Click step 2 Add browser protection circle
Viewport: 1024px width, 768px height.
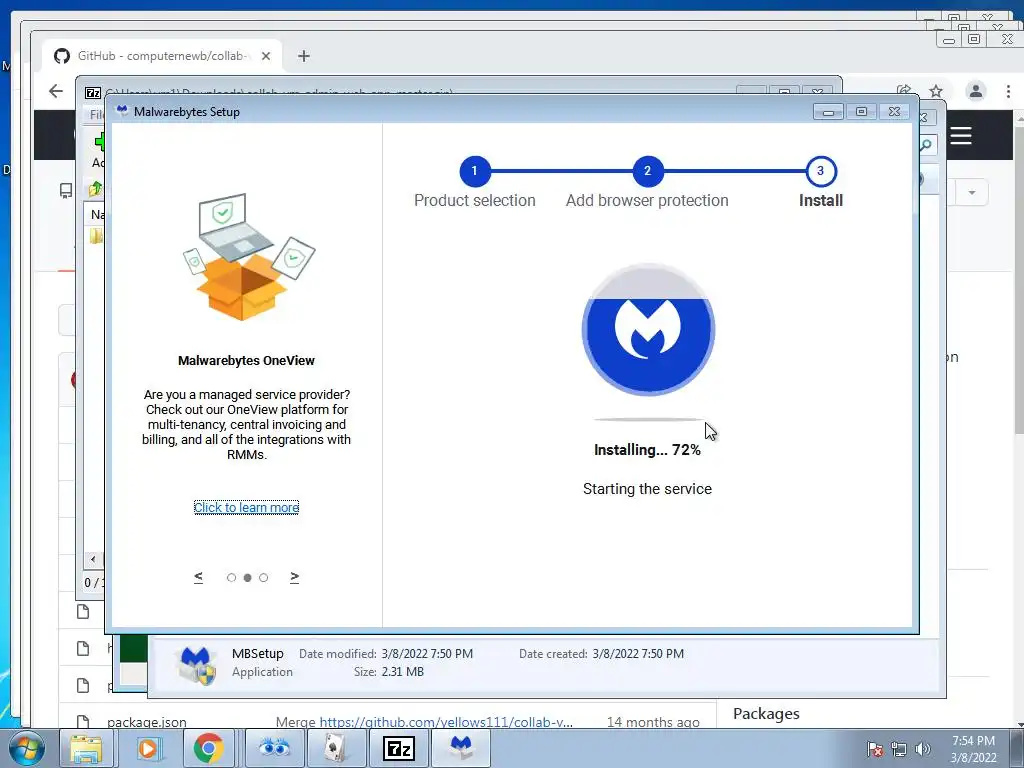click(647, 171)
